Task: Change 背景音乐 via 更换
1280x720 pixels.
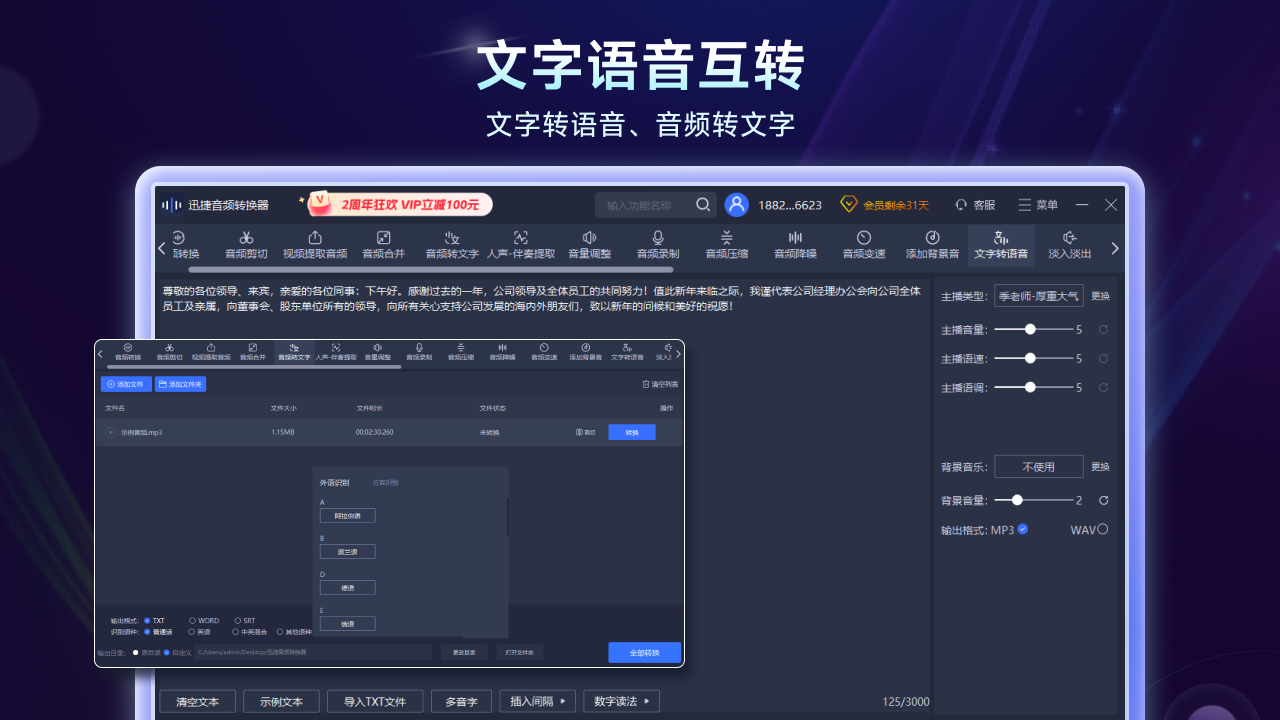Action: point(1102,466)
